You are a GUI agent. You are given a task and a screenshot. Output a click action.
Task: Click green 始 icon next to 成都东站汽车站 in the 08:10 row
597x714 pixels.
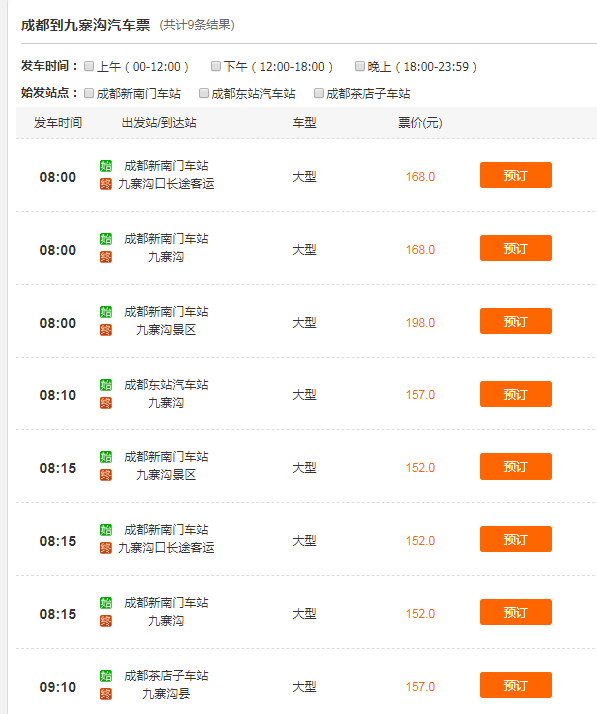(x=106, y=385)
